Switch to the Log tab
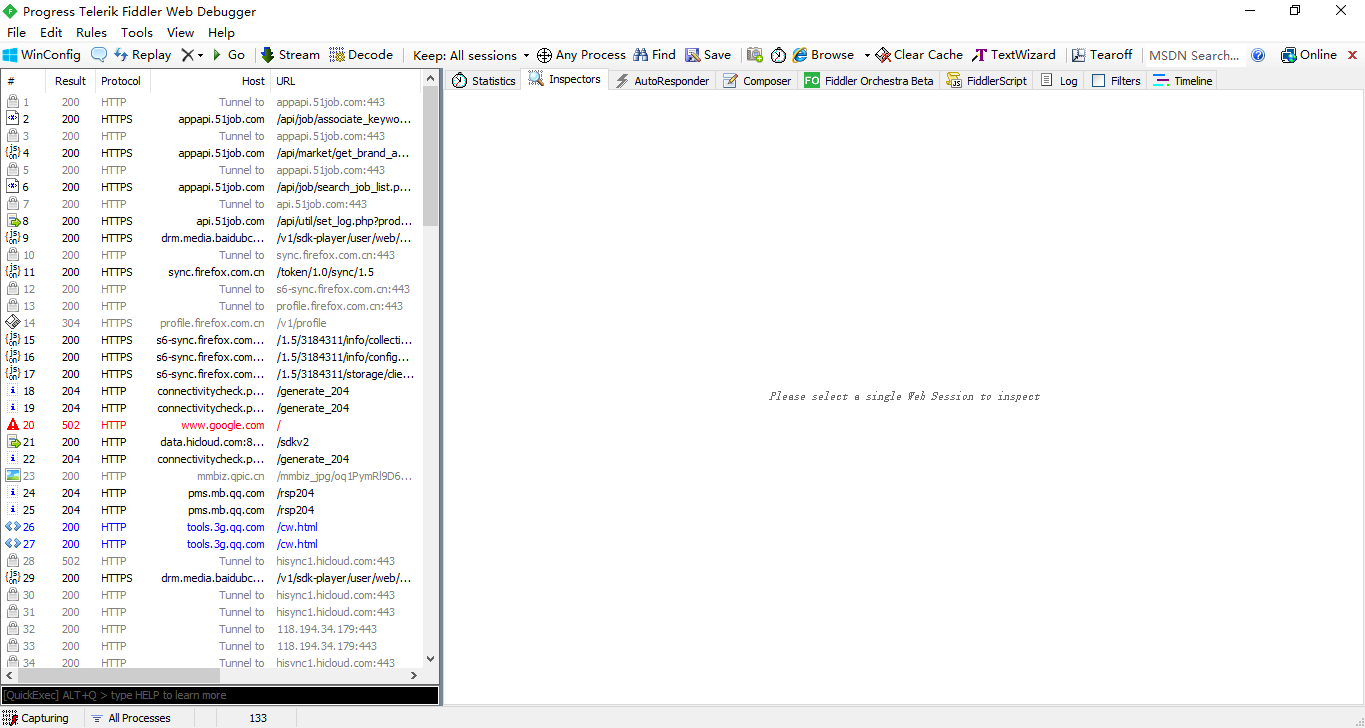 [x=1059, y=81]
